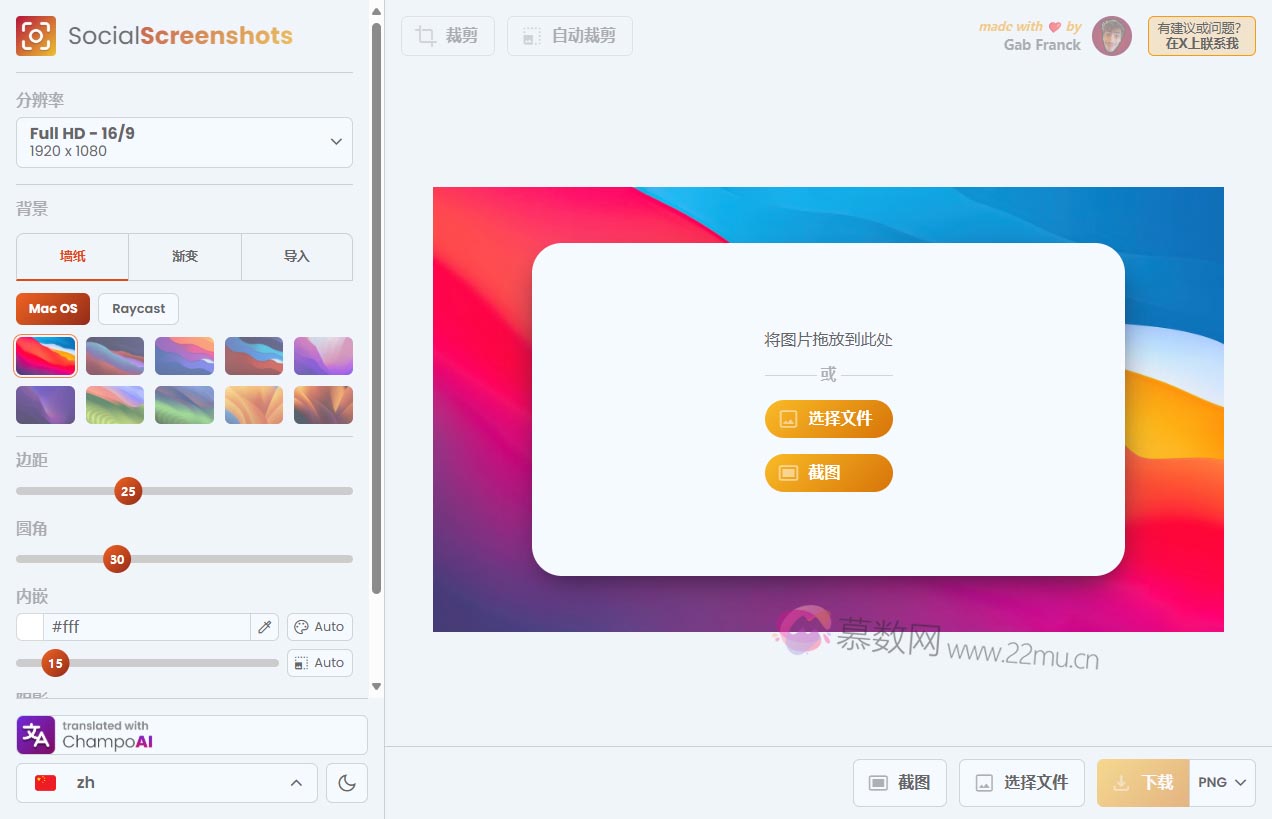
Task: Click the #fff inset color text field
Action: [x=147, y=627]
